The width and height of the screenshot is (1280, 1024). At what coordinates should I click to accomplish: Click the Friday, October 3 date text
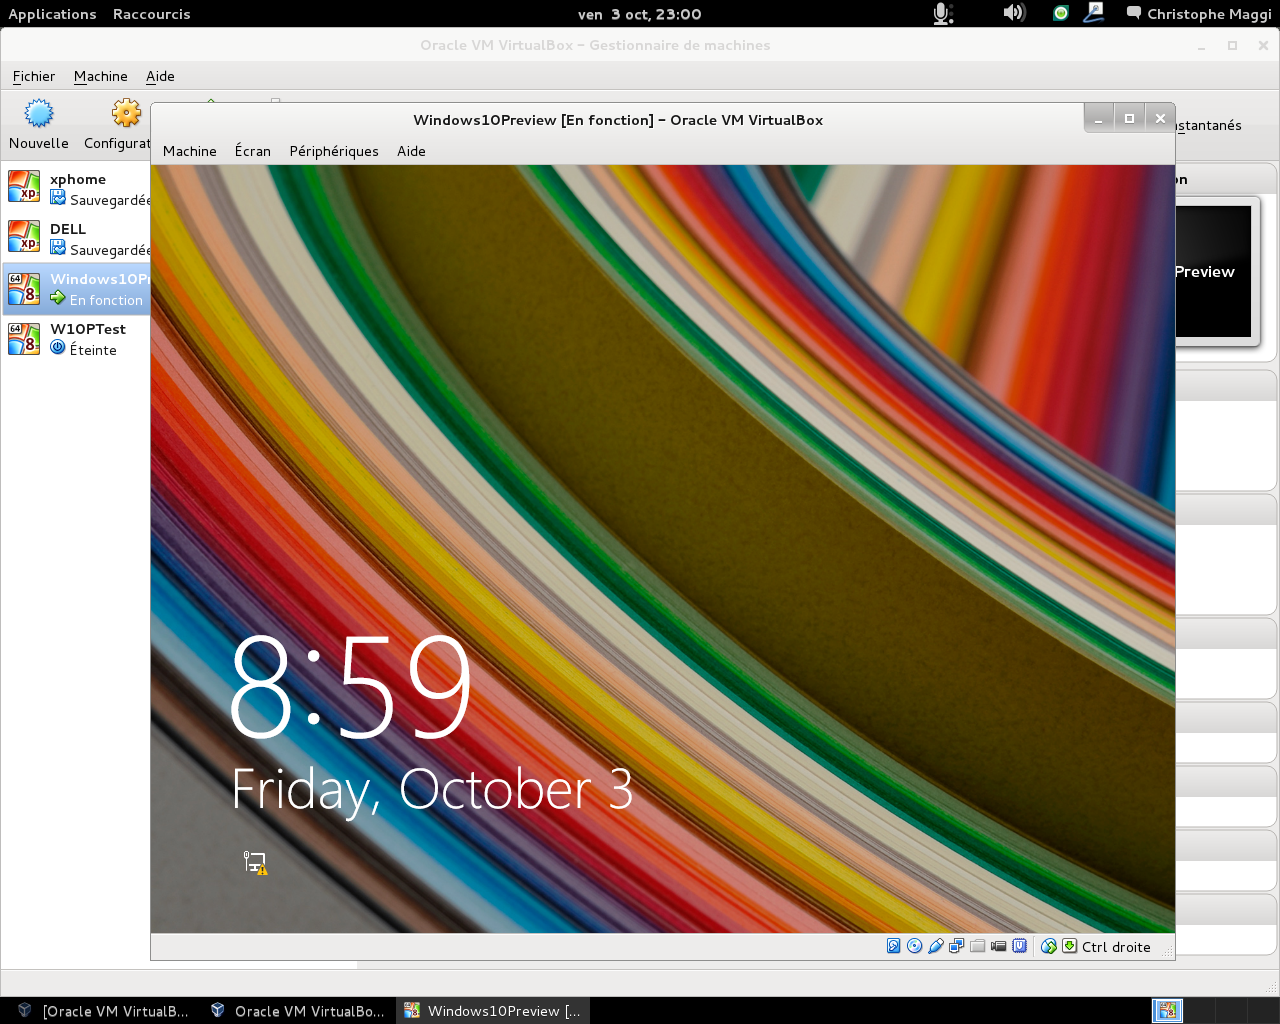[432, 790]
